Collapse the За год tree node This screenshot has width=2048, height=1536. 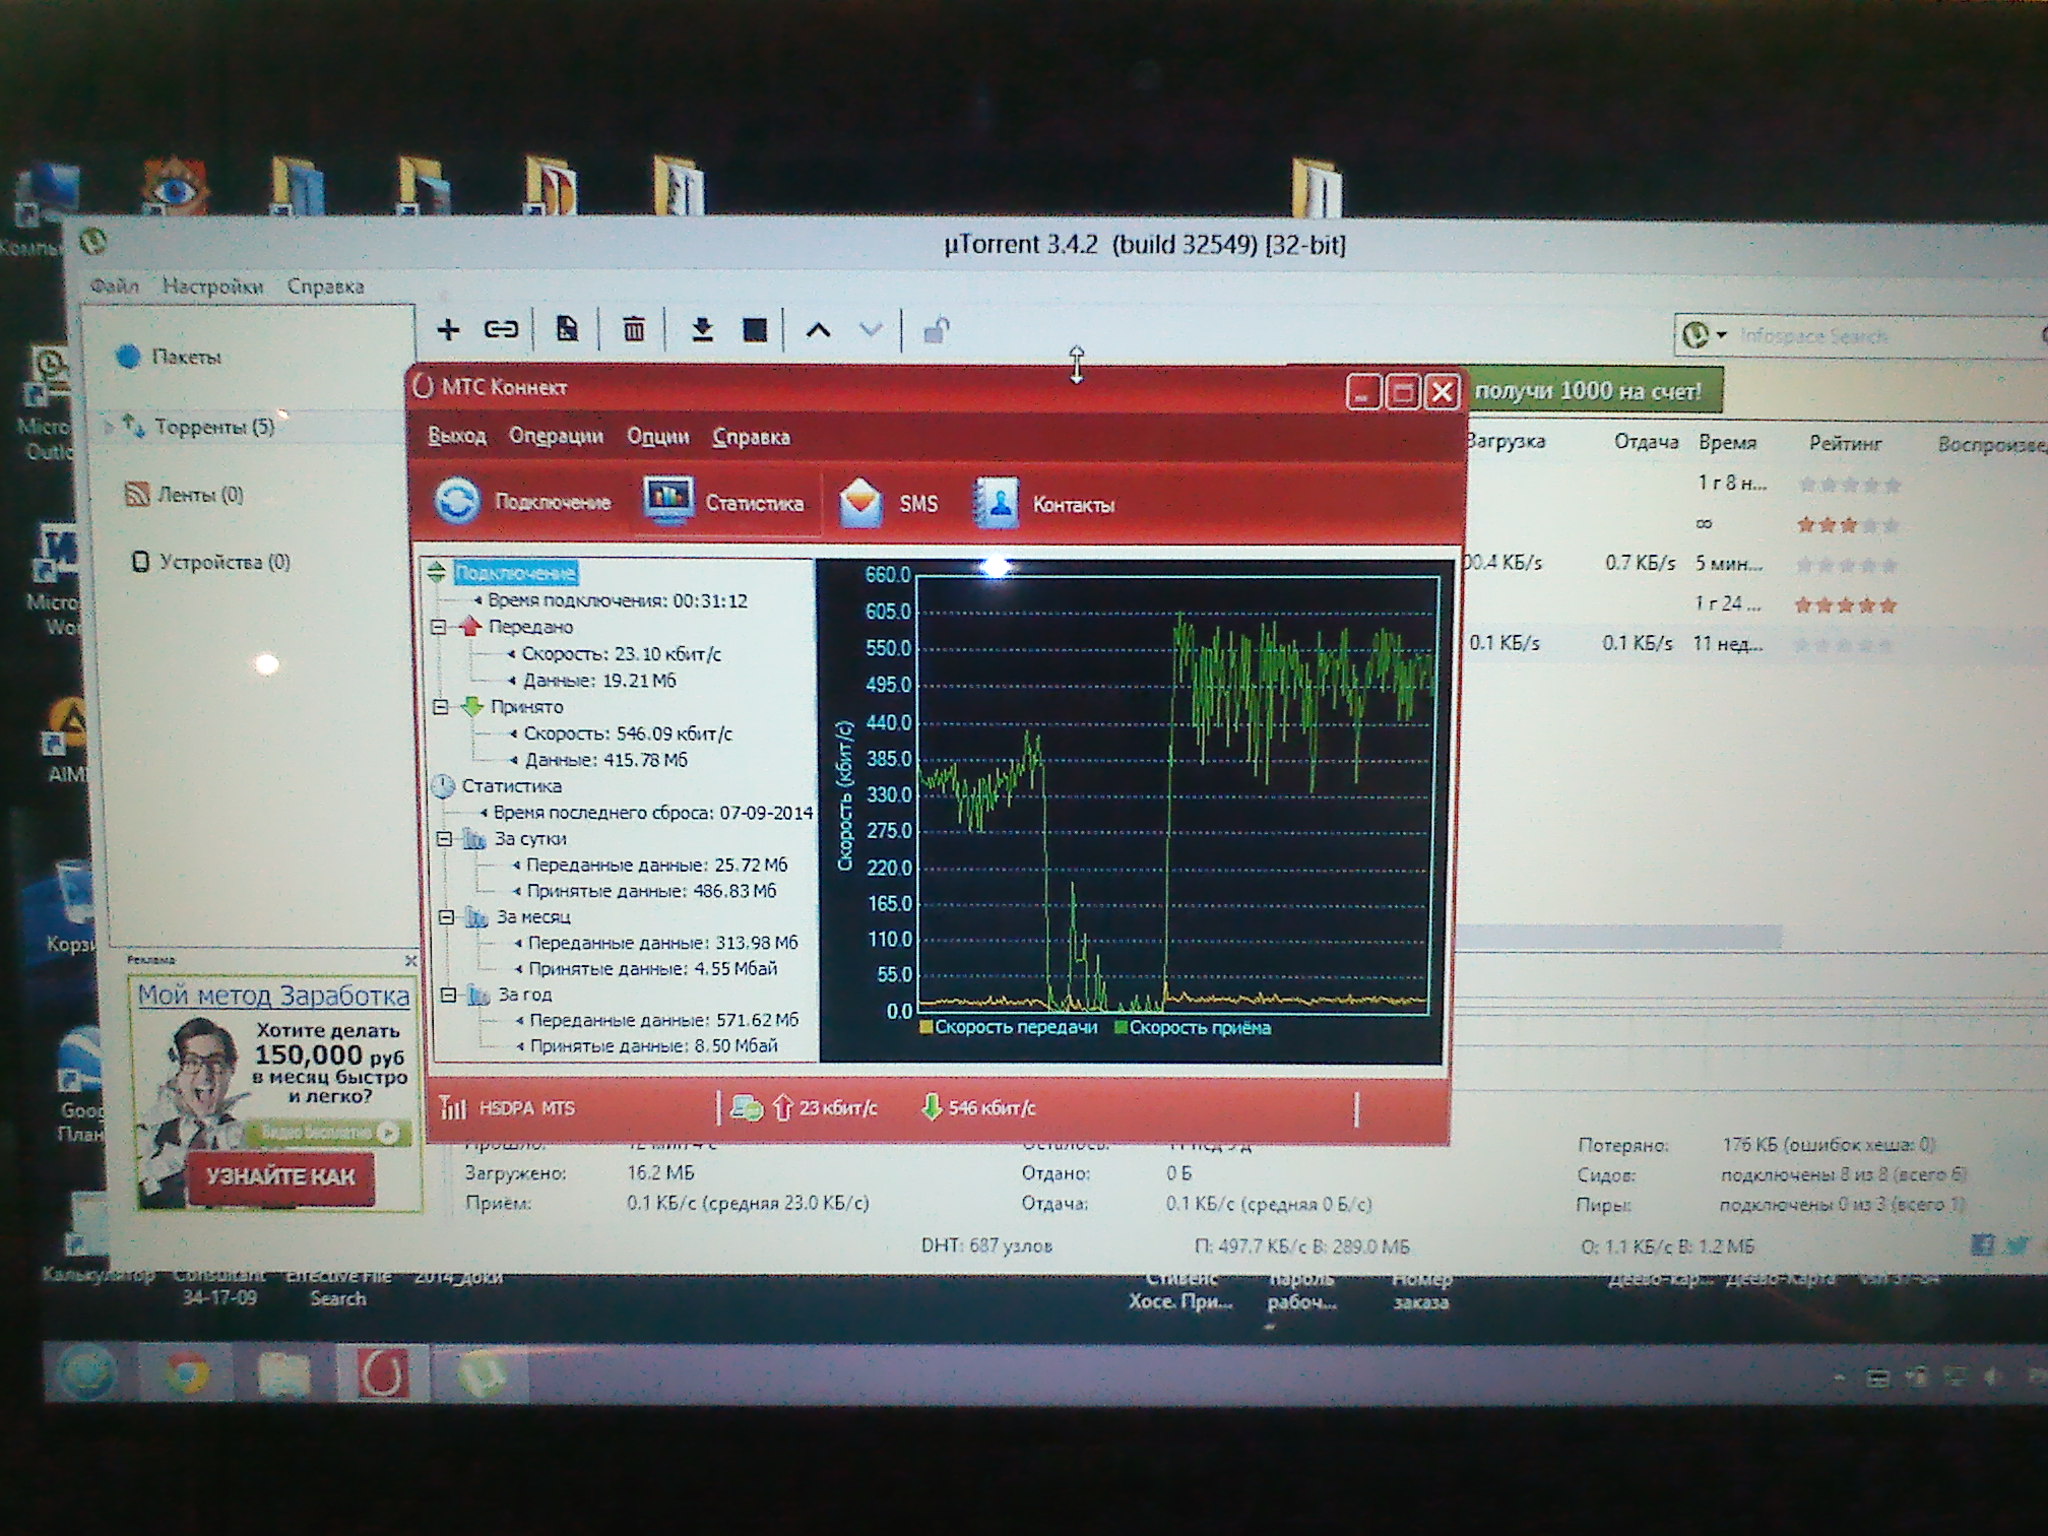coord(448,995)
